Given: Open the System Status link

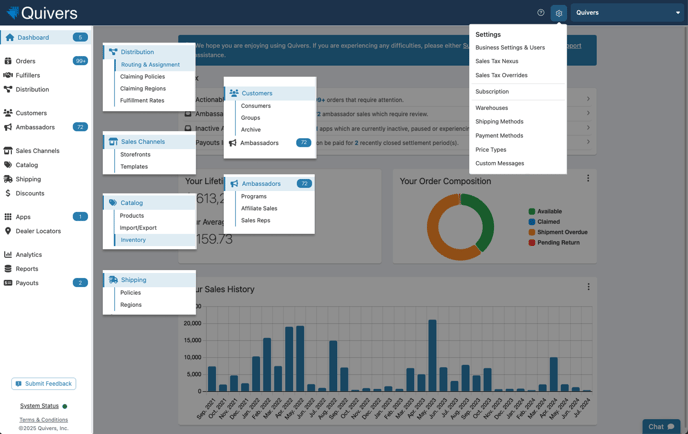Looking at the screenshot, I should (39, 406).
